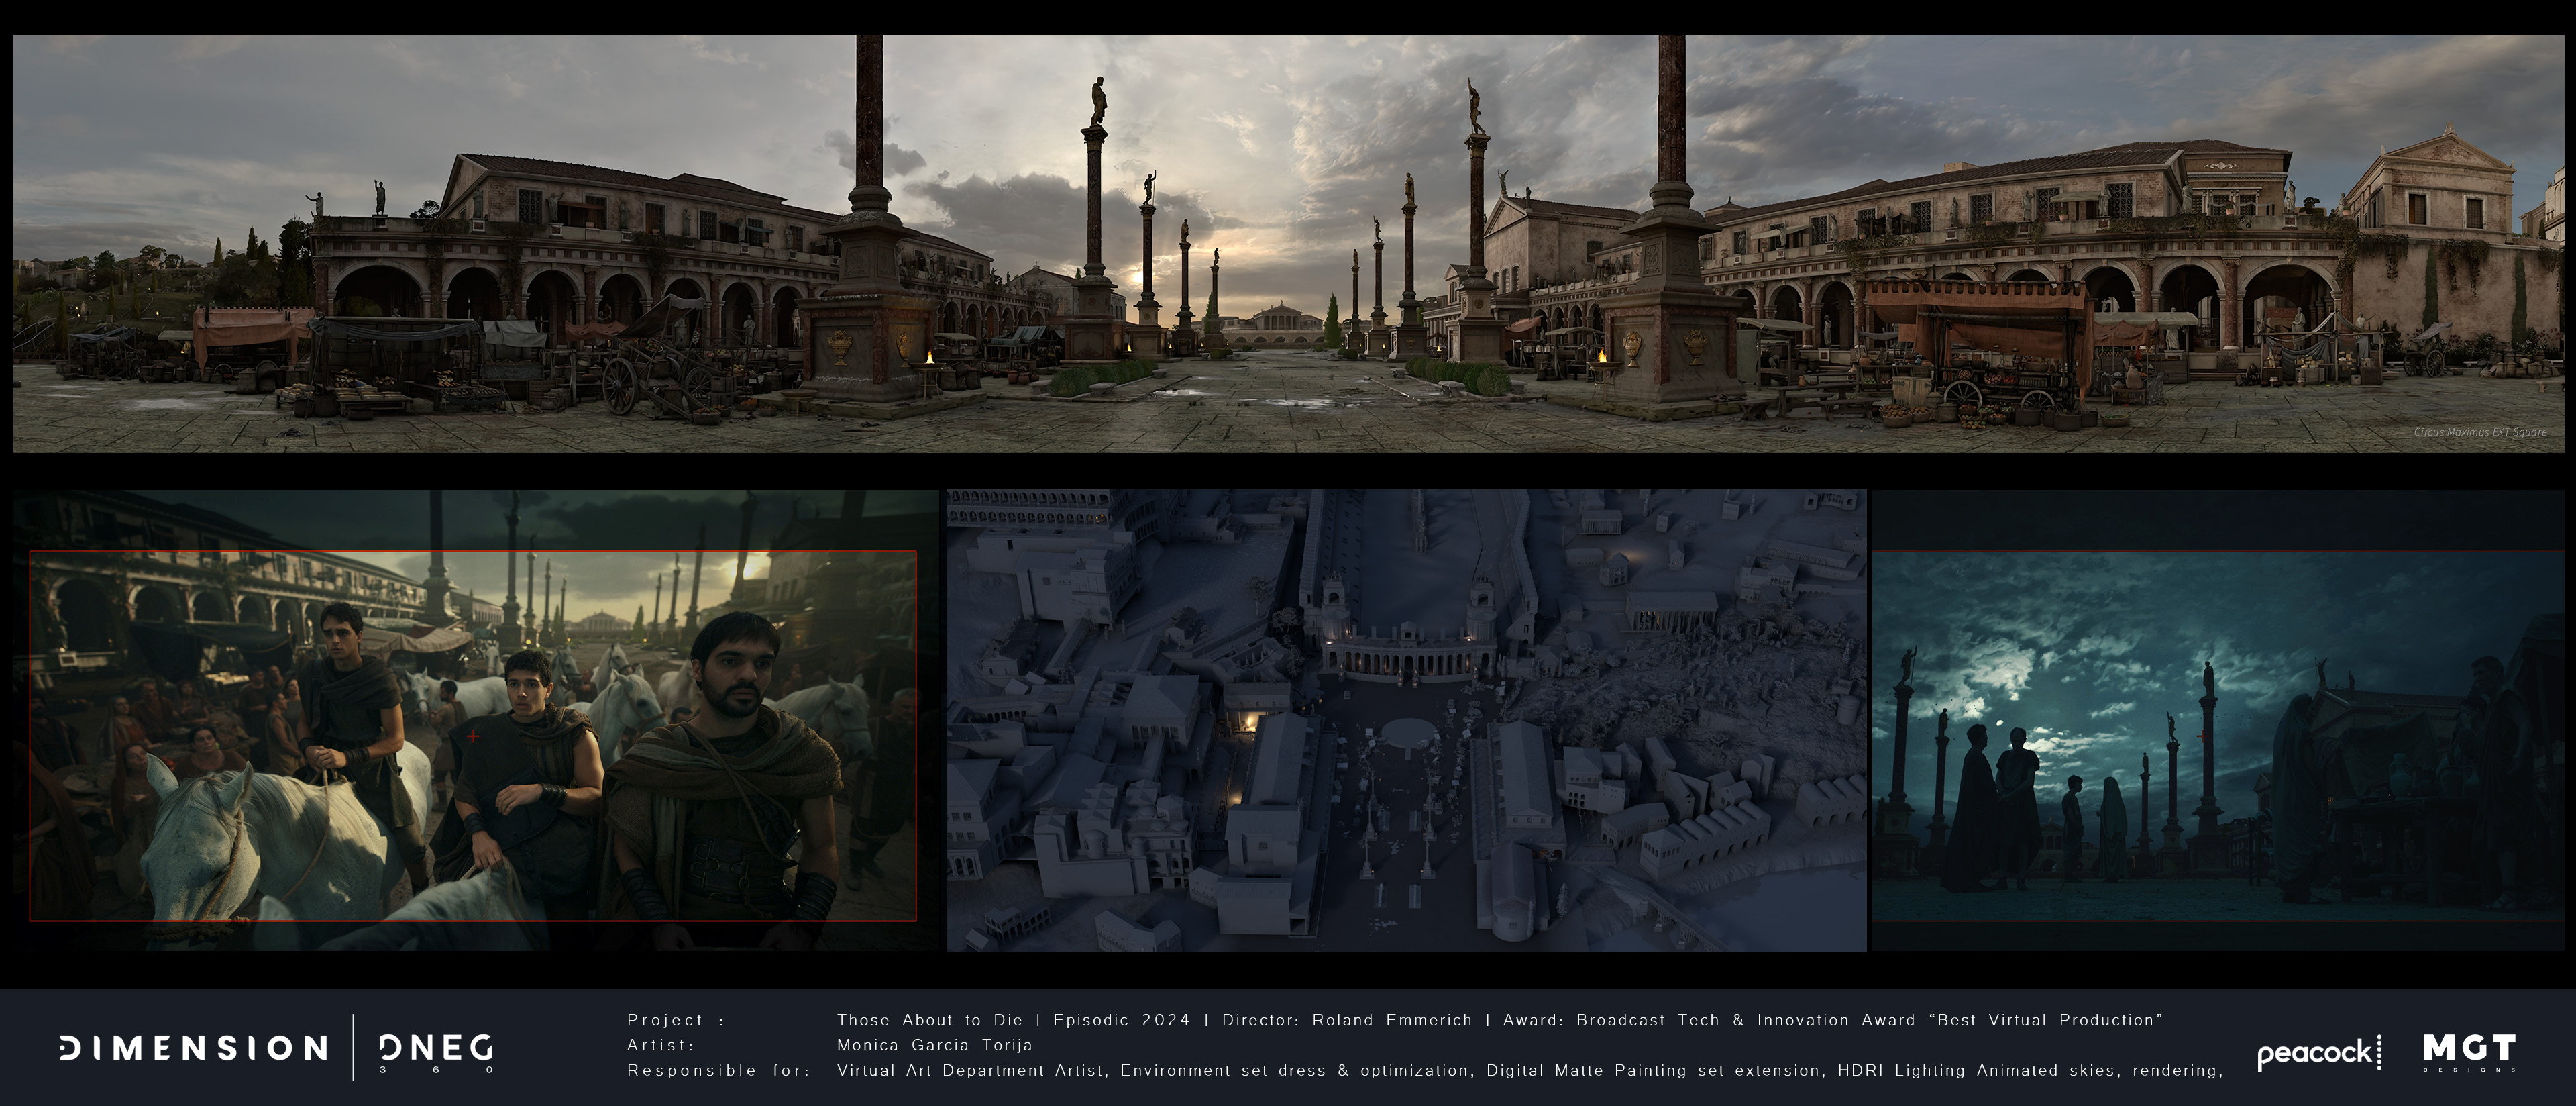Click the peacock logo

2319,1053
